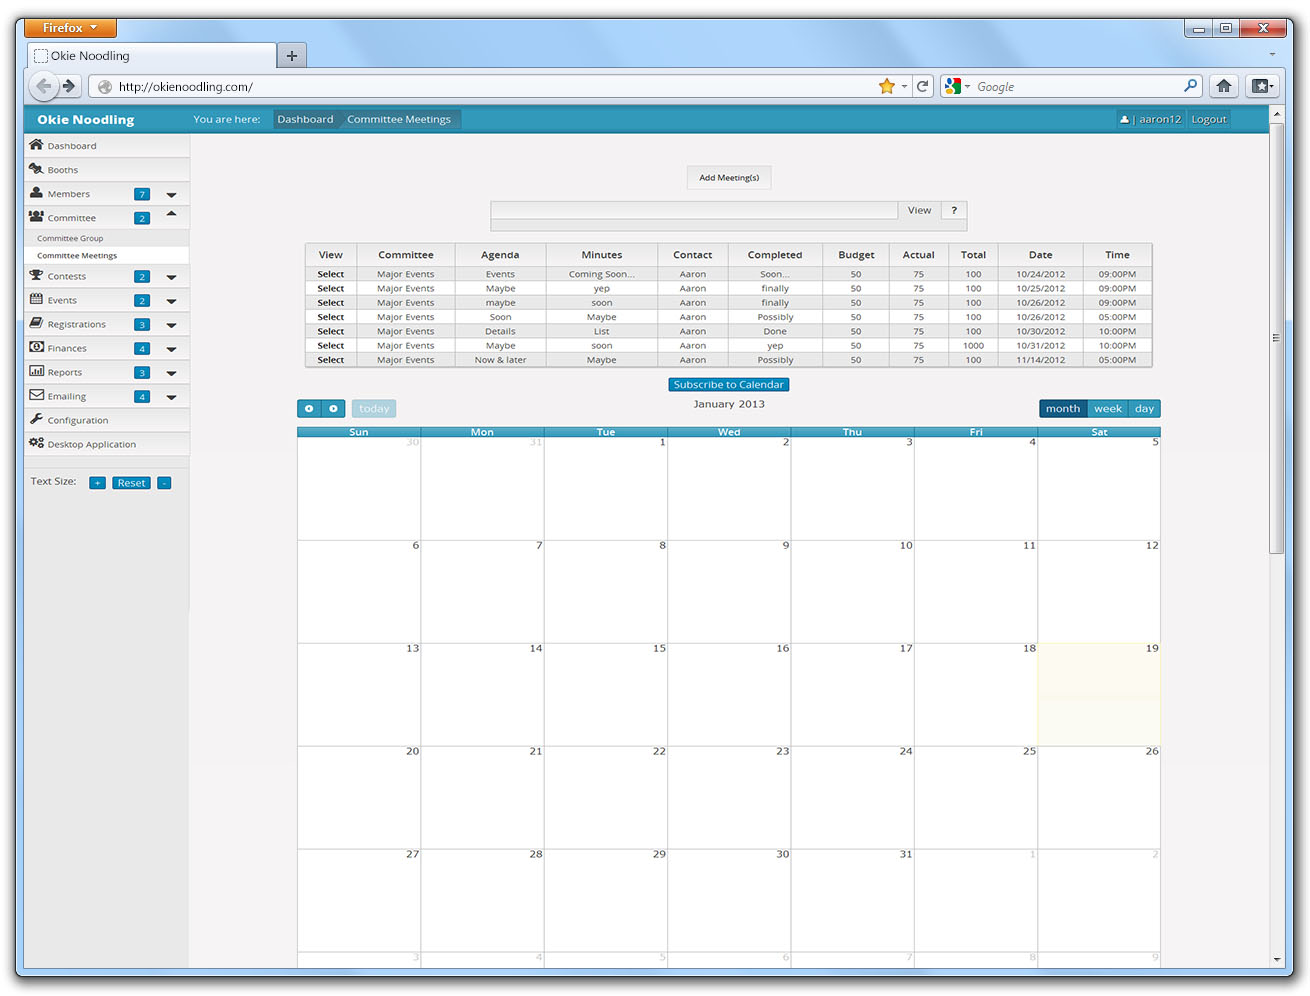
Task: Click the Members person icon
Action: coord(36,193)
